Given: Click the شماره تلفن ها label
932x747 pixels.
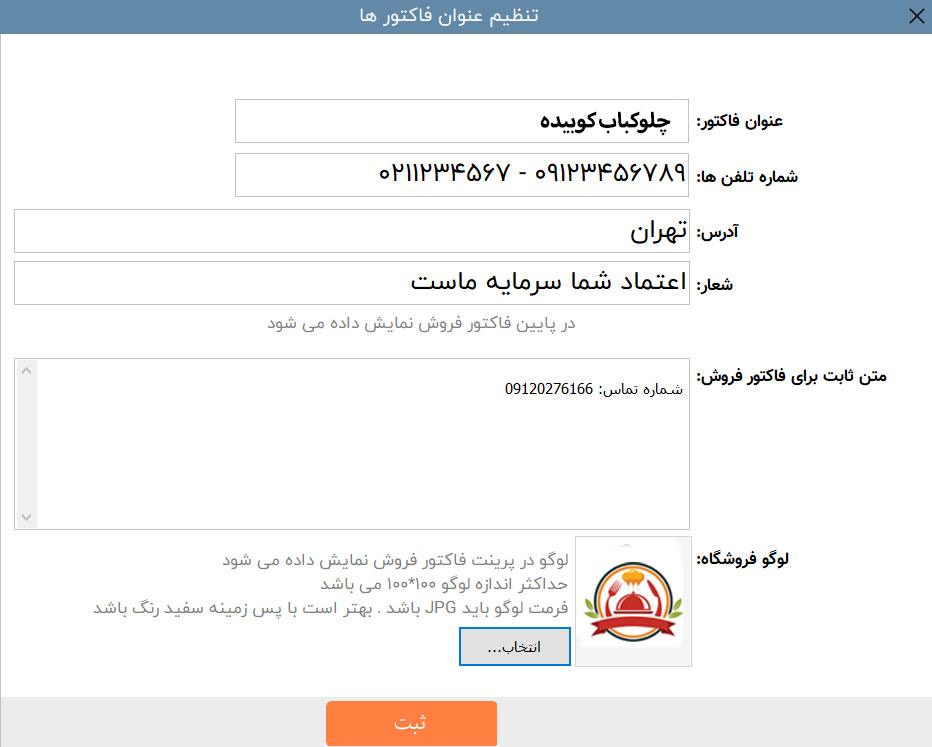Looking at the screenshot, I should pos(747,176).
